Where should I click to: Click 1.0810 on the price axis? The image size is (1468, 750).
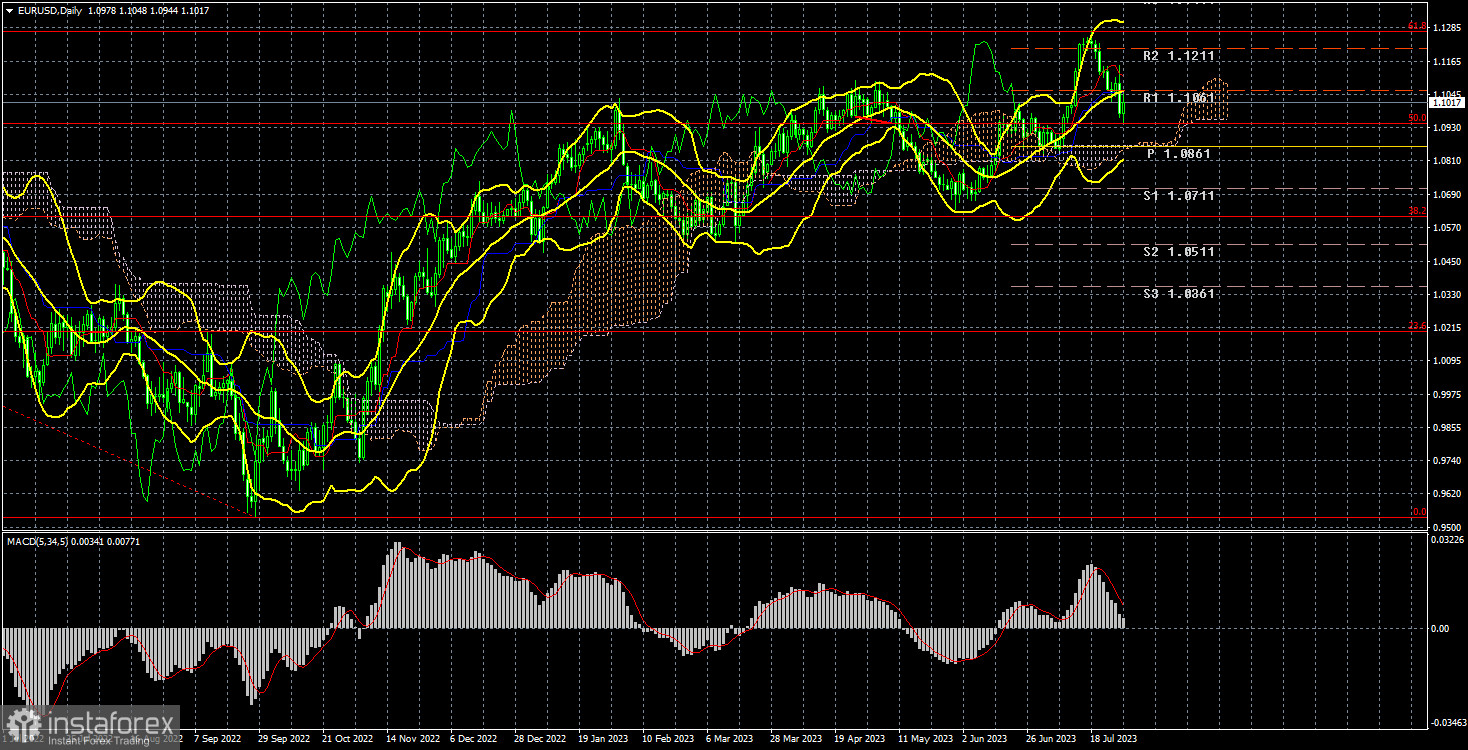point(1446,161)
